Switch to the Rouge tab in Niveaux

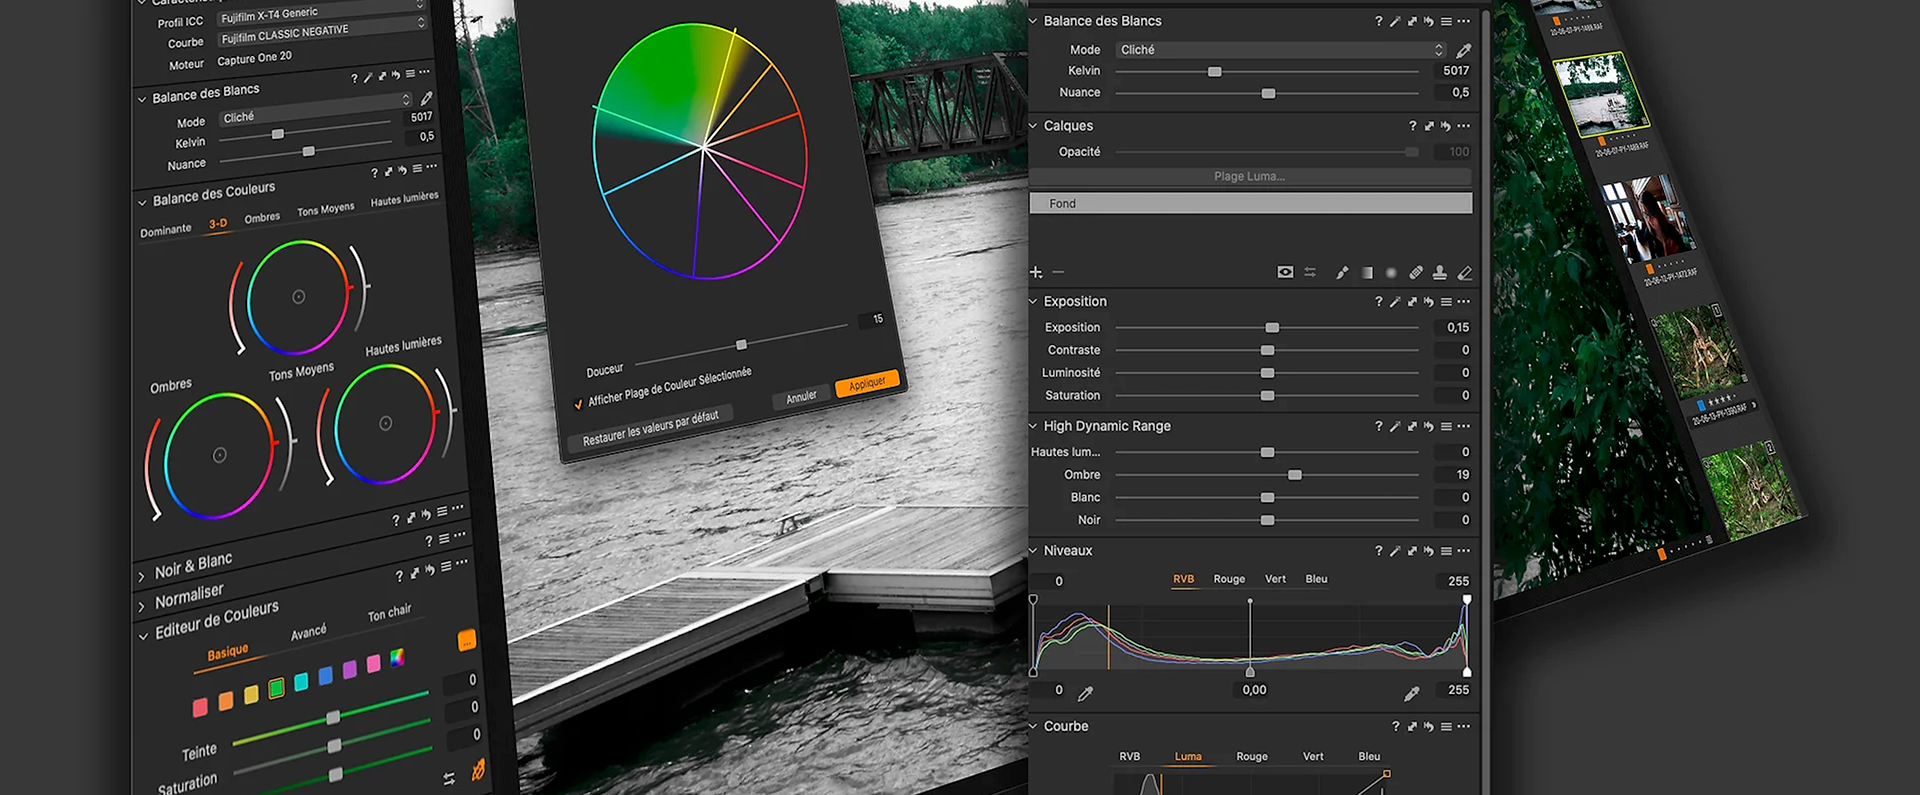click(1229, 580)
